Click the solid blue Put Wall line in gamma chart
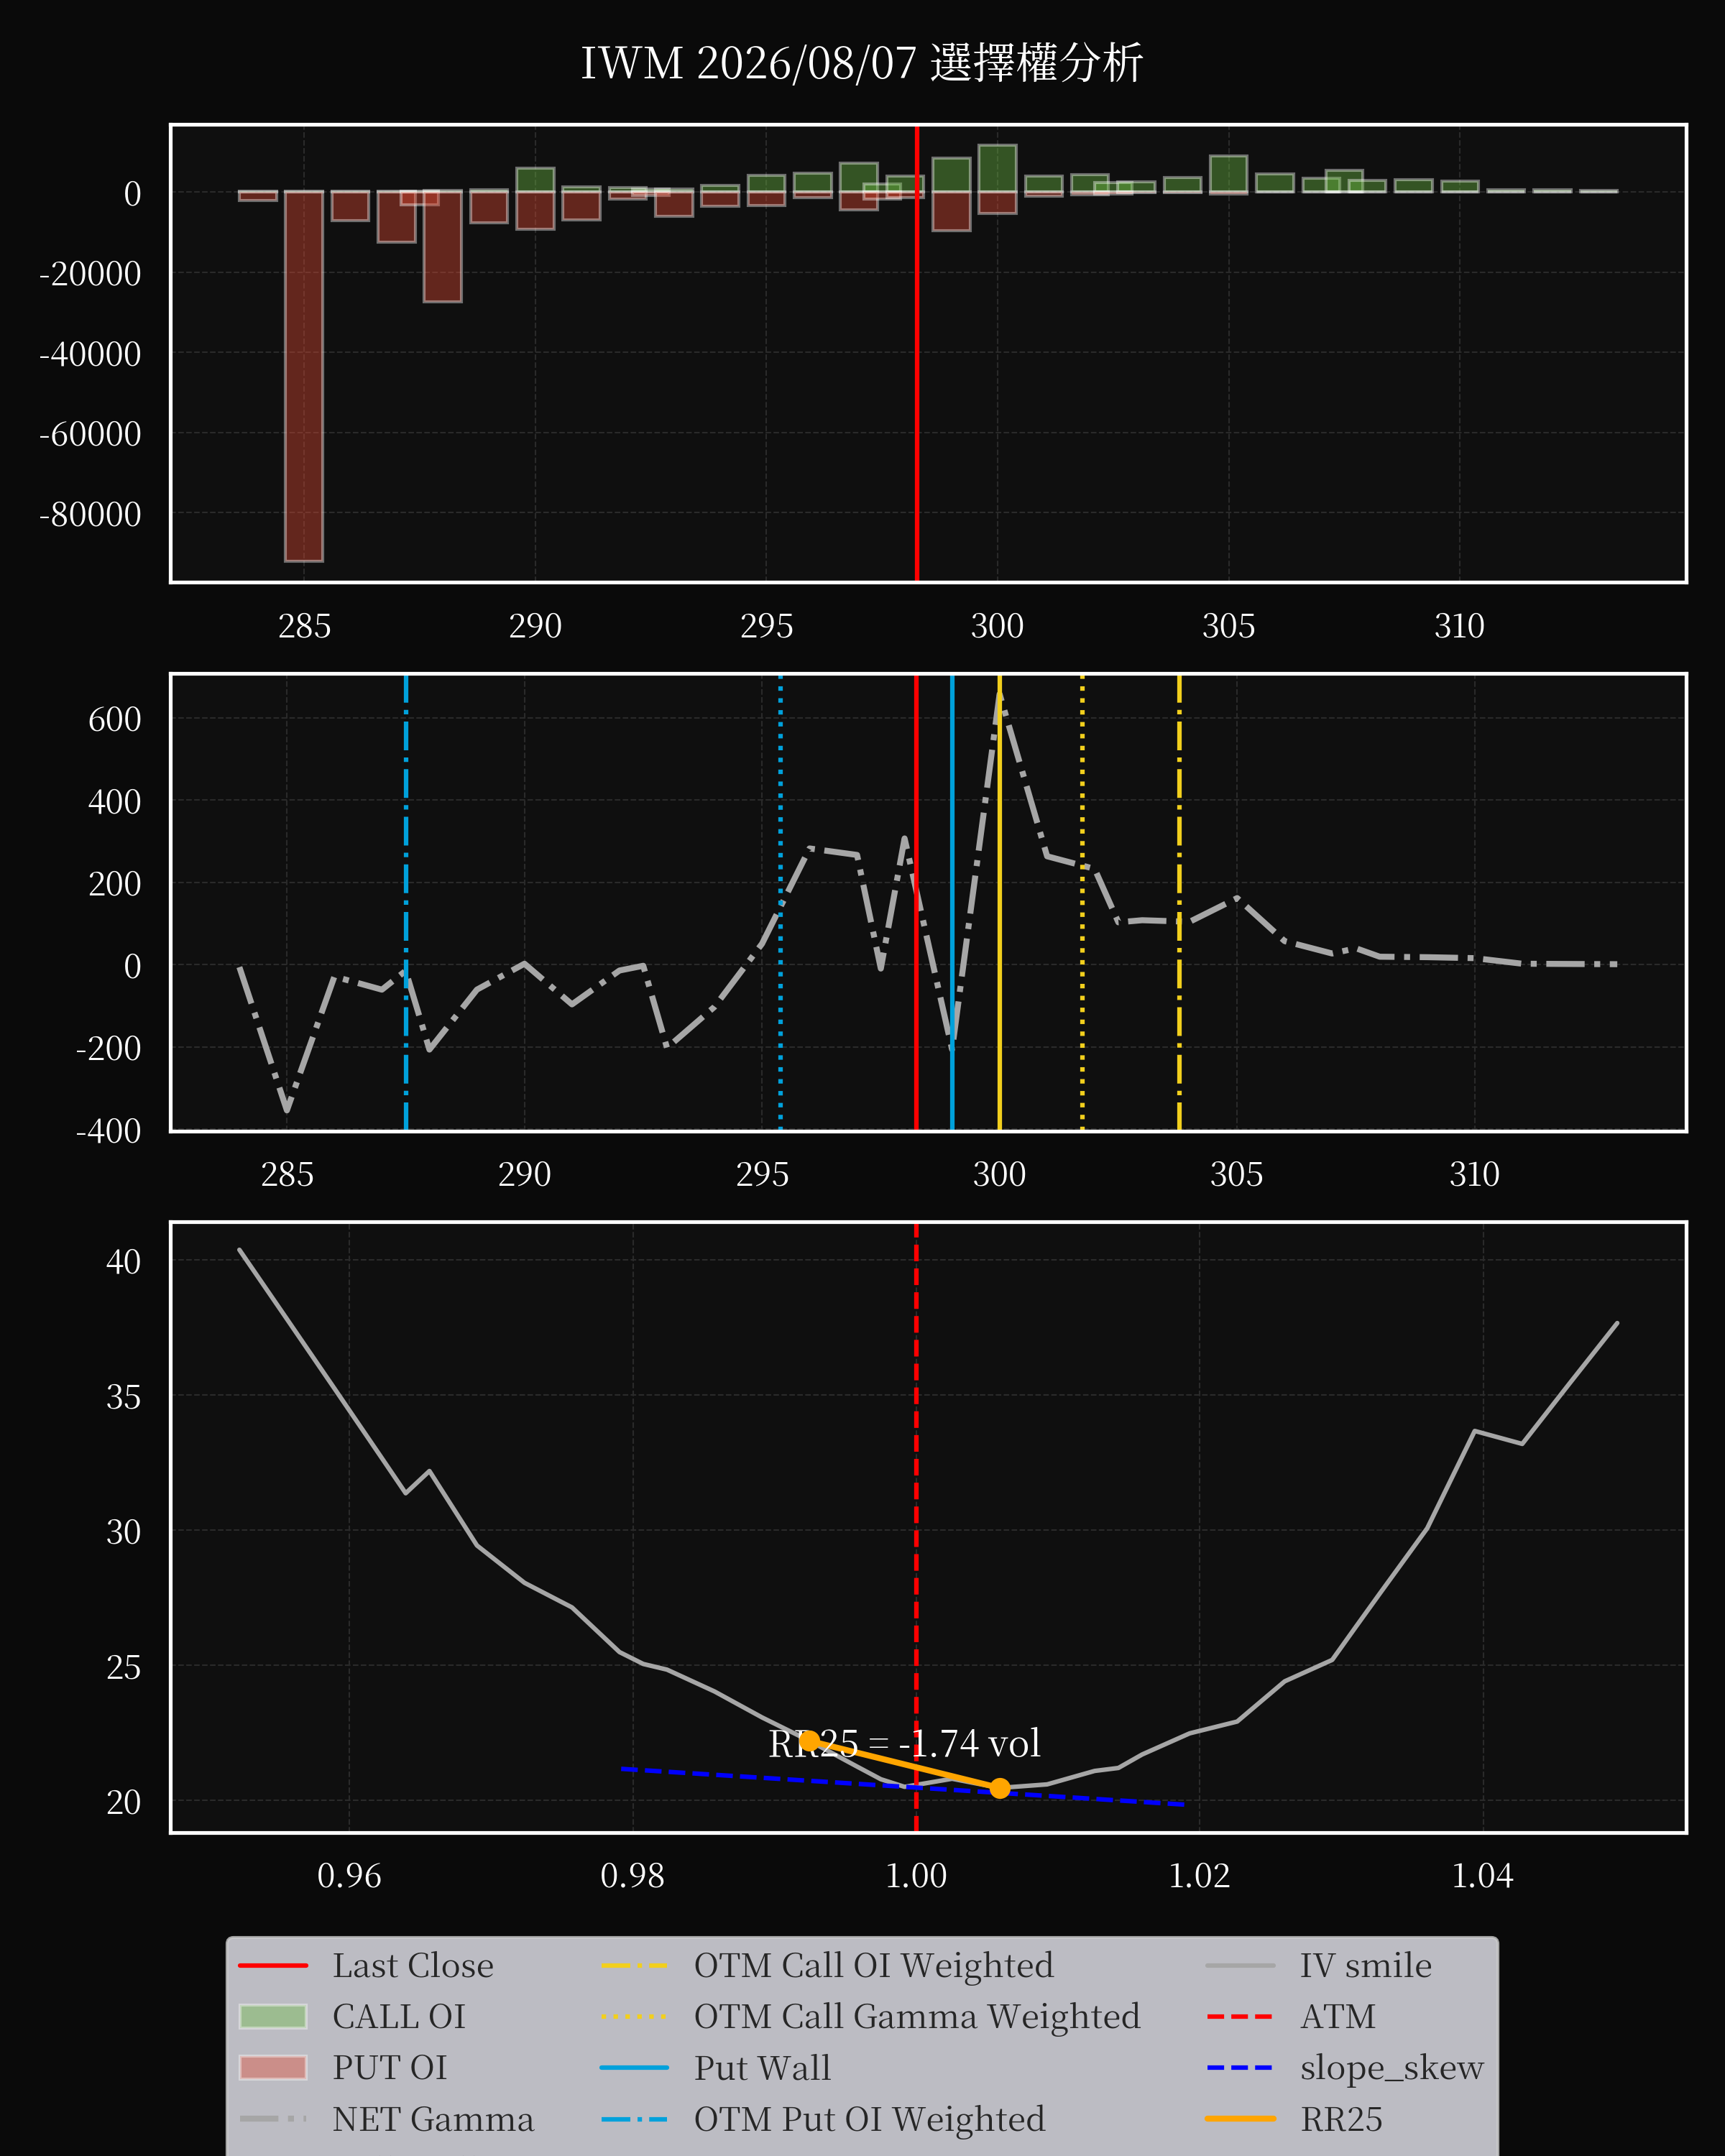1725x2156 pixels. point(952,903)
